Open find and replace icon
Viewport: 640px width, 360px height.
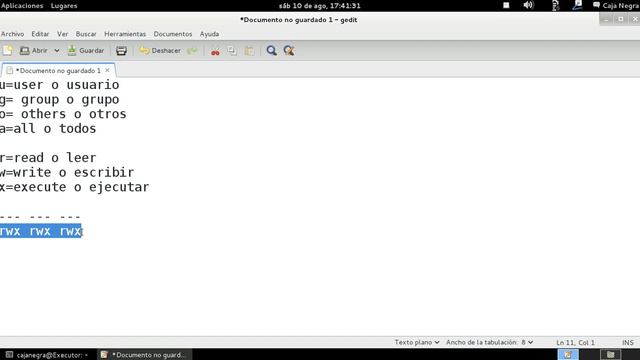(x=289, y=51)
